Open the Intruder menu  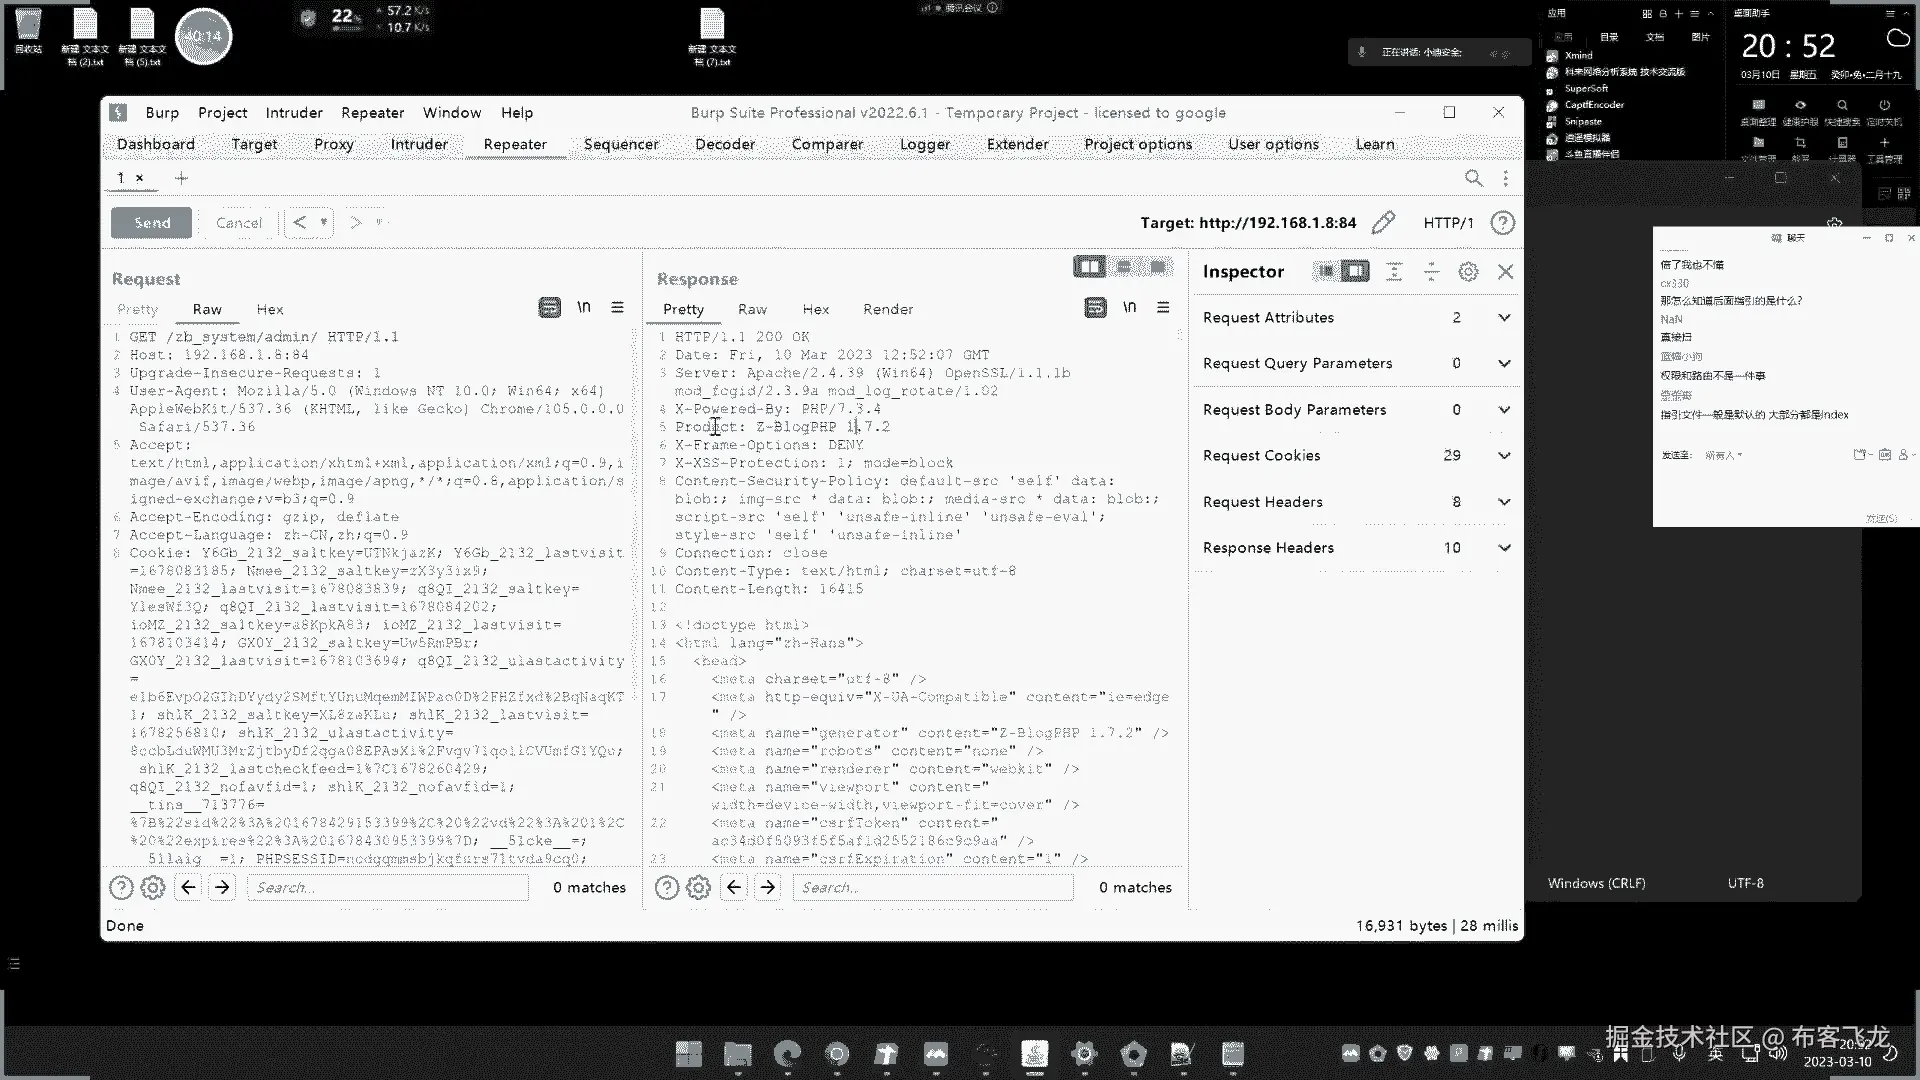click(293, 113)
